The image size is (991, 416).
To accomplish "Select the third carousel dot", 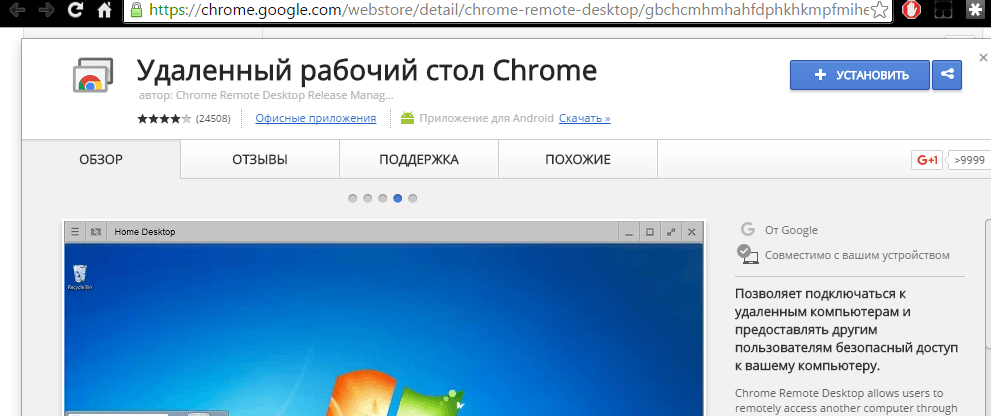I will (x=382, y=199).
